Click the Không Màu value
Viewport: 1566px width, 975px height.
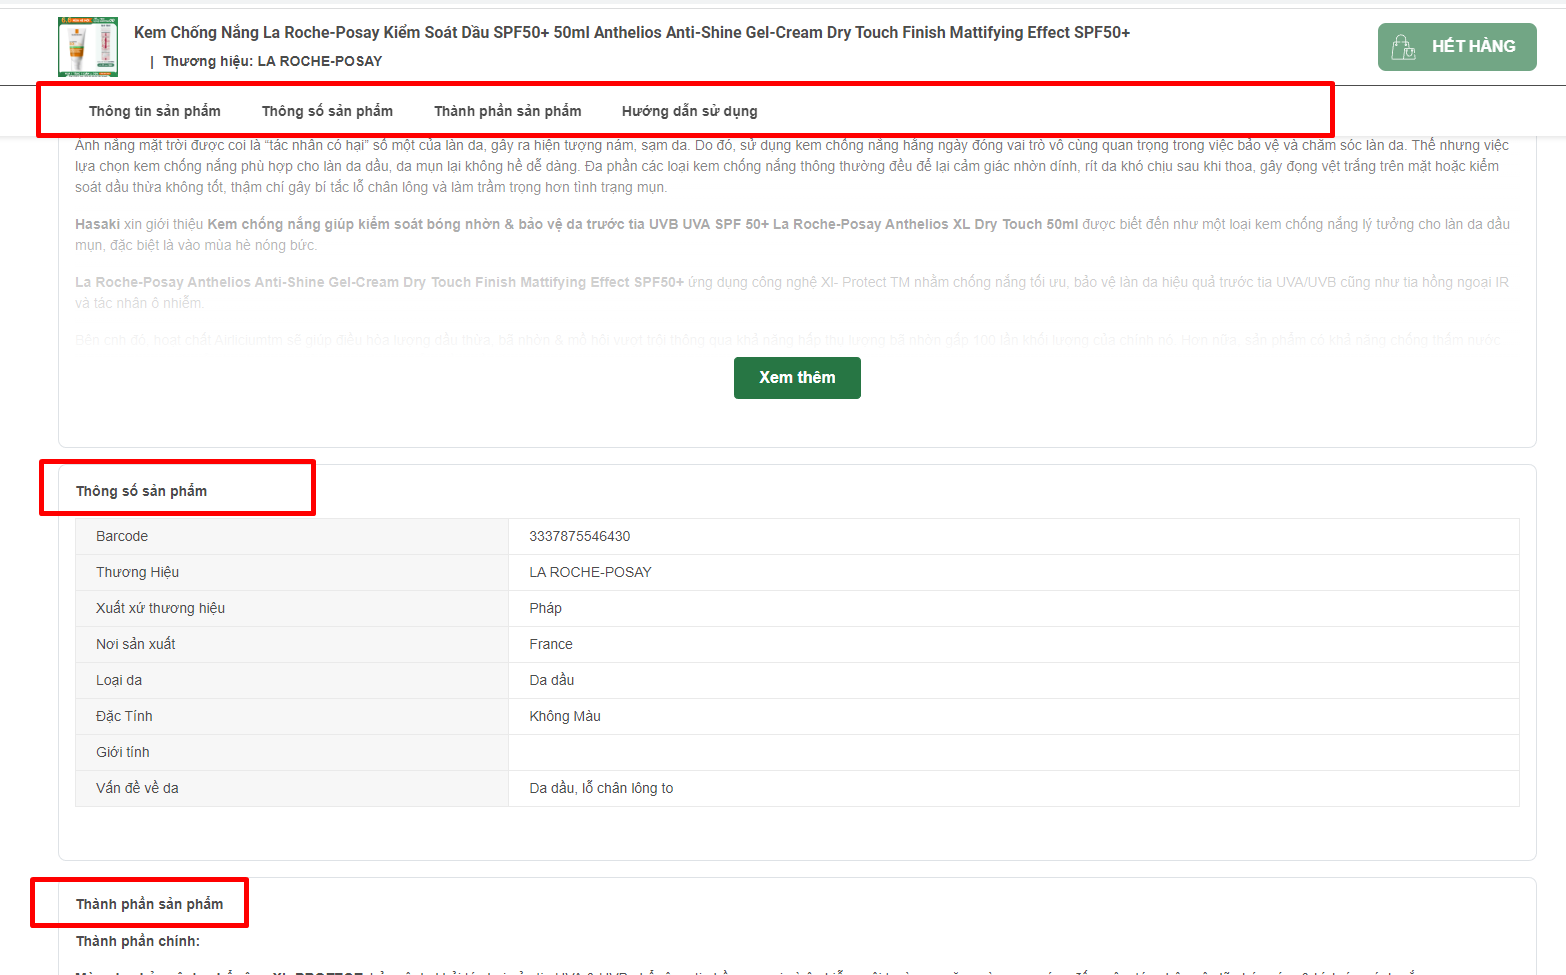[x=565, y=716]
